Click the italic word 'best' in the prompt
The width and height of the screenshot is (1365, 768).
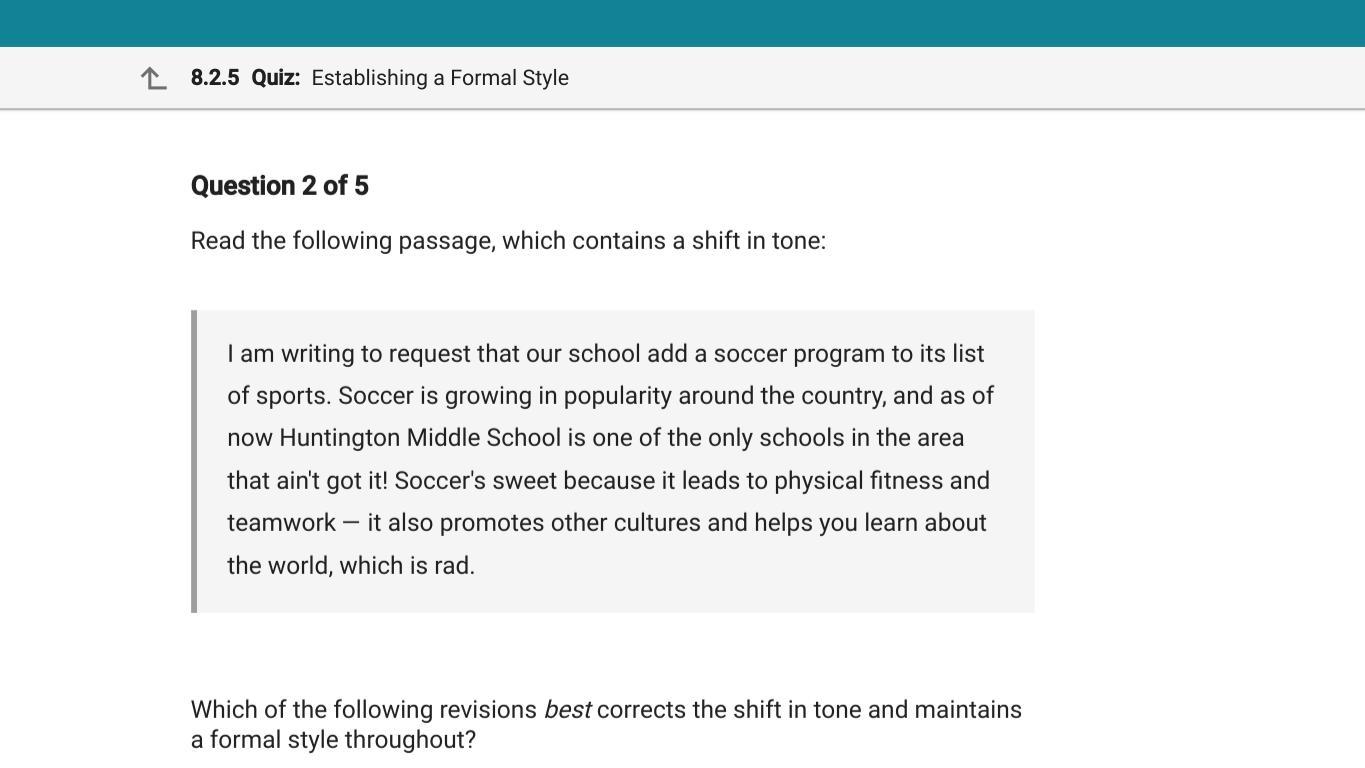[567, 710]
